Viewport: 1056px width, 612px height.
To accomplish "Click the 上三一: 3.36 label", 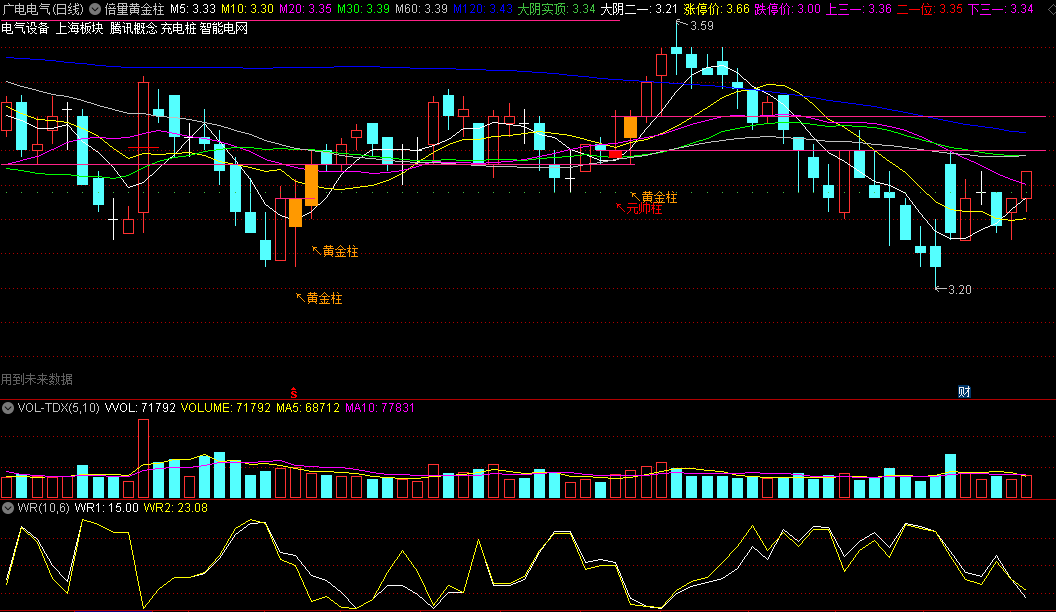I will click(859, 9).
